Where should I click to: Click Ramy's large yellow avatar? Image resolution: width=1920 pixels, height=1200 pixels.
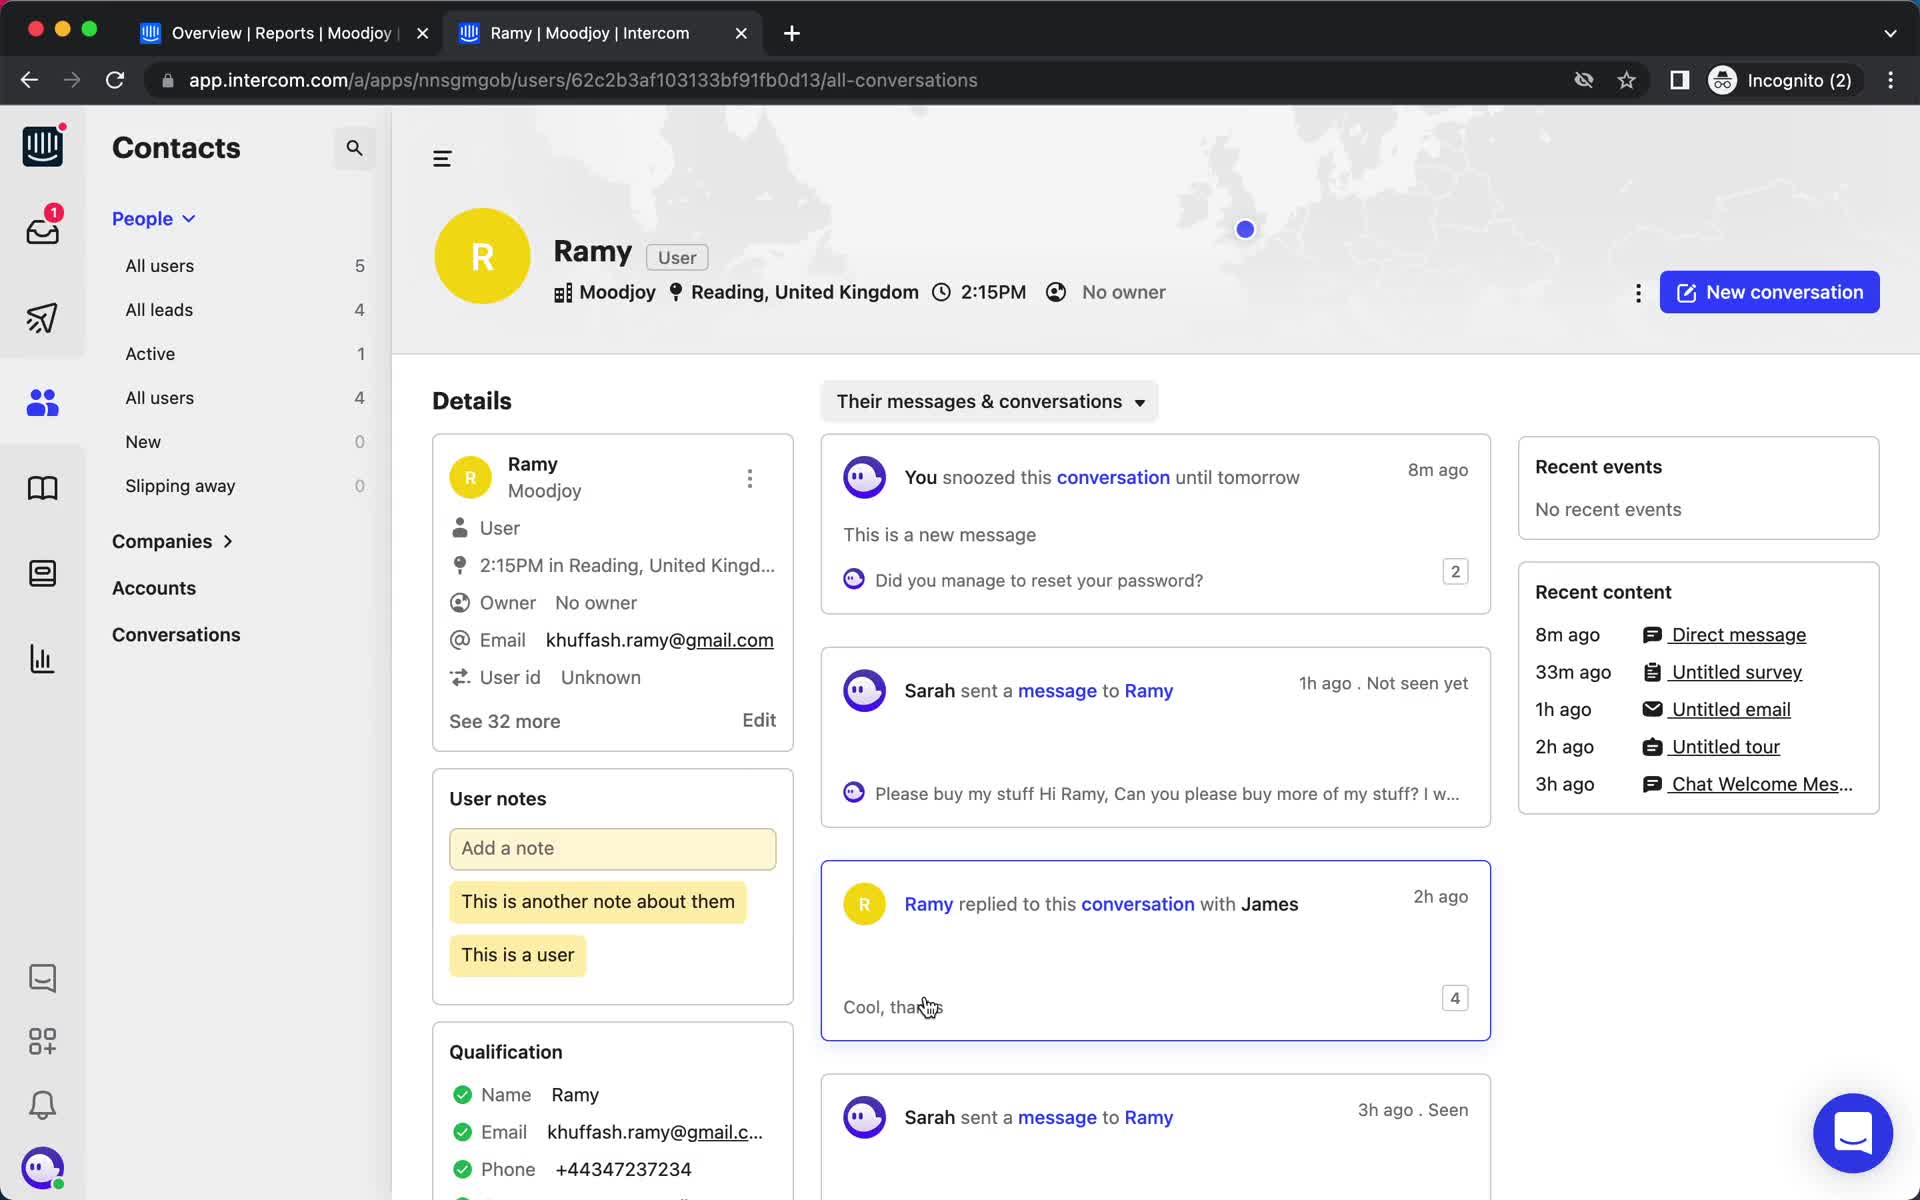pyautogui.click(x=482, y=256)
